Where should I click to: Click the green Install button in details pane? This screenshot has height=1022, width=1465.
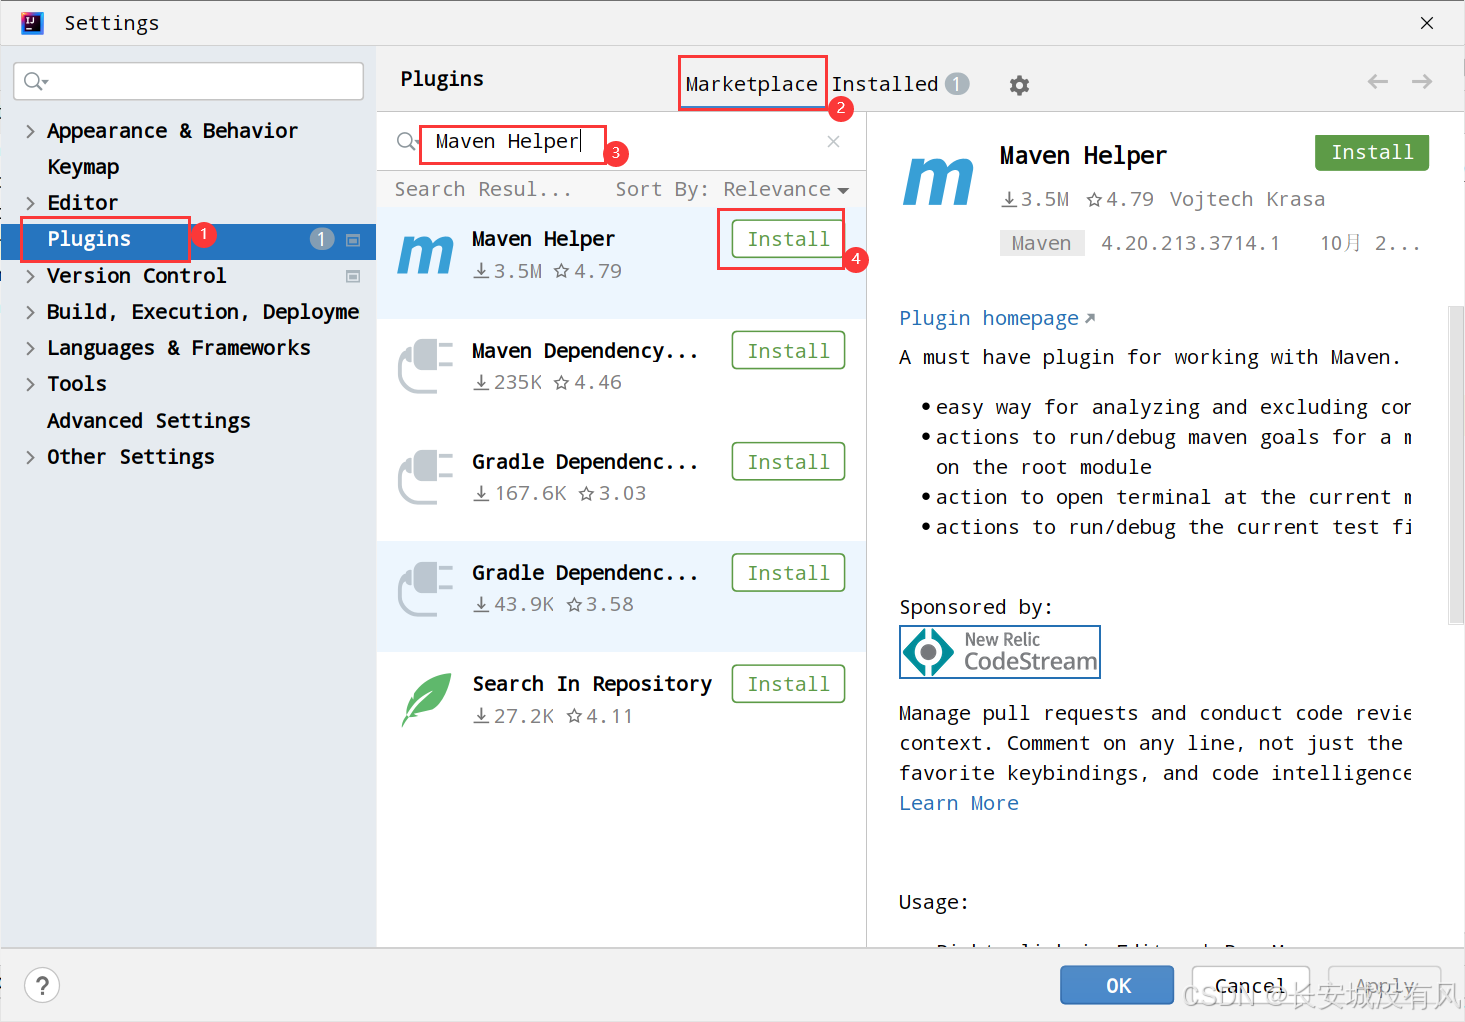pyautogui.click(x=1372, y=152)
